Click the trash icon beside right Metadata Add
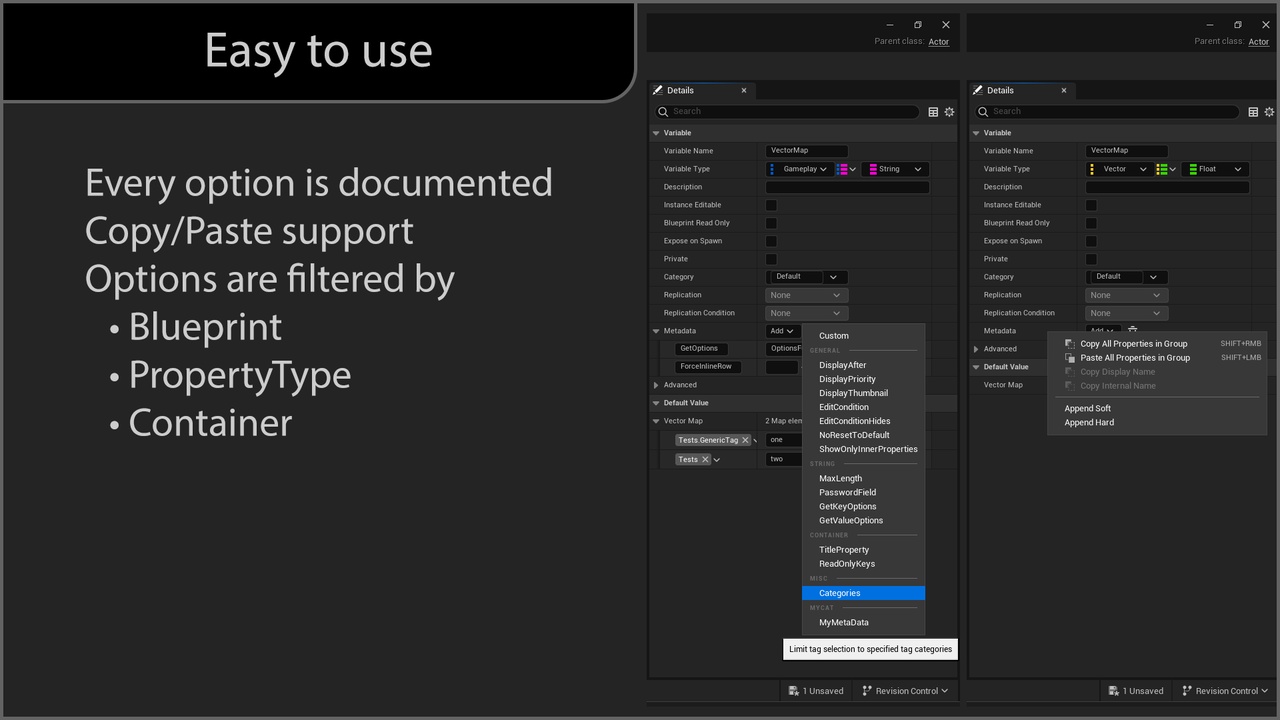 1132,330
